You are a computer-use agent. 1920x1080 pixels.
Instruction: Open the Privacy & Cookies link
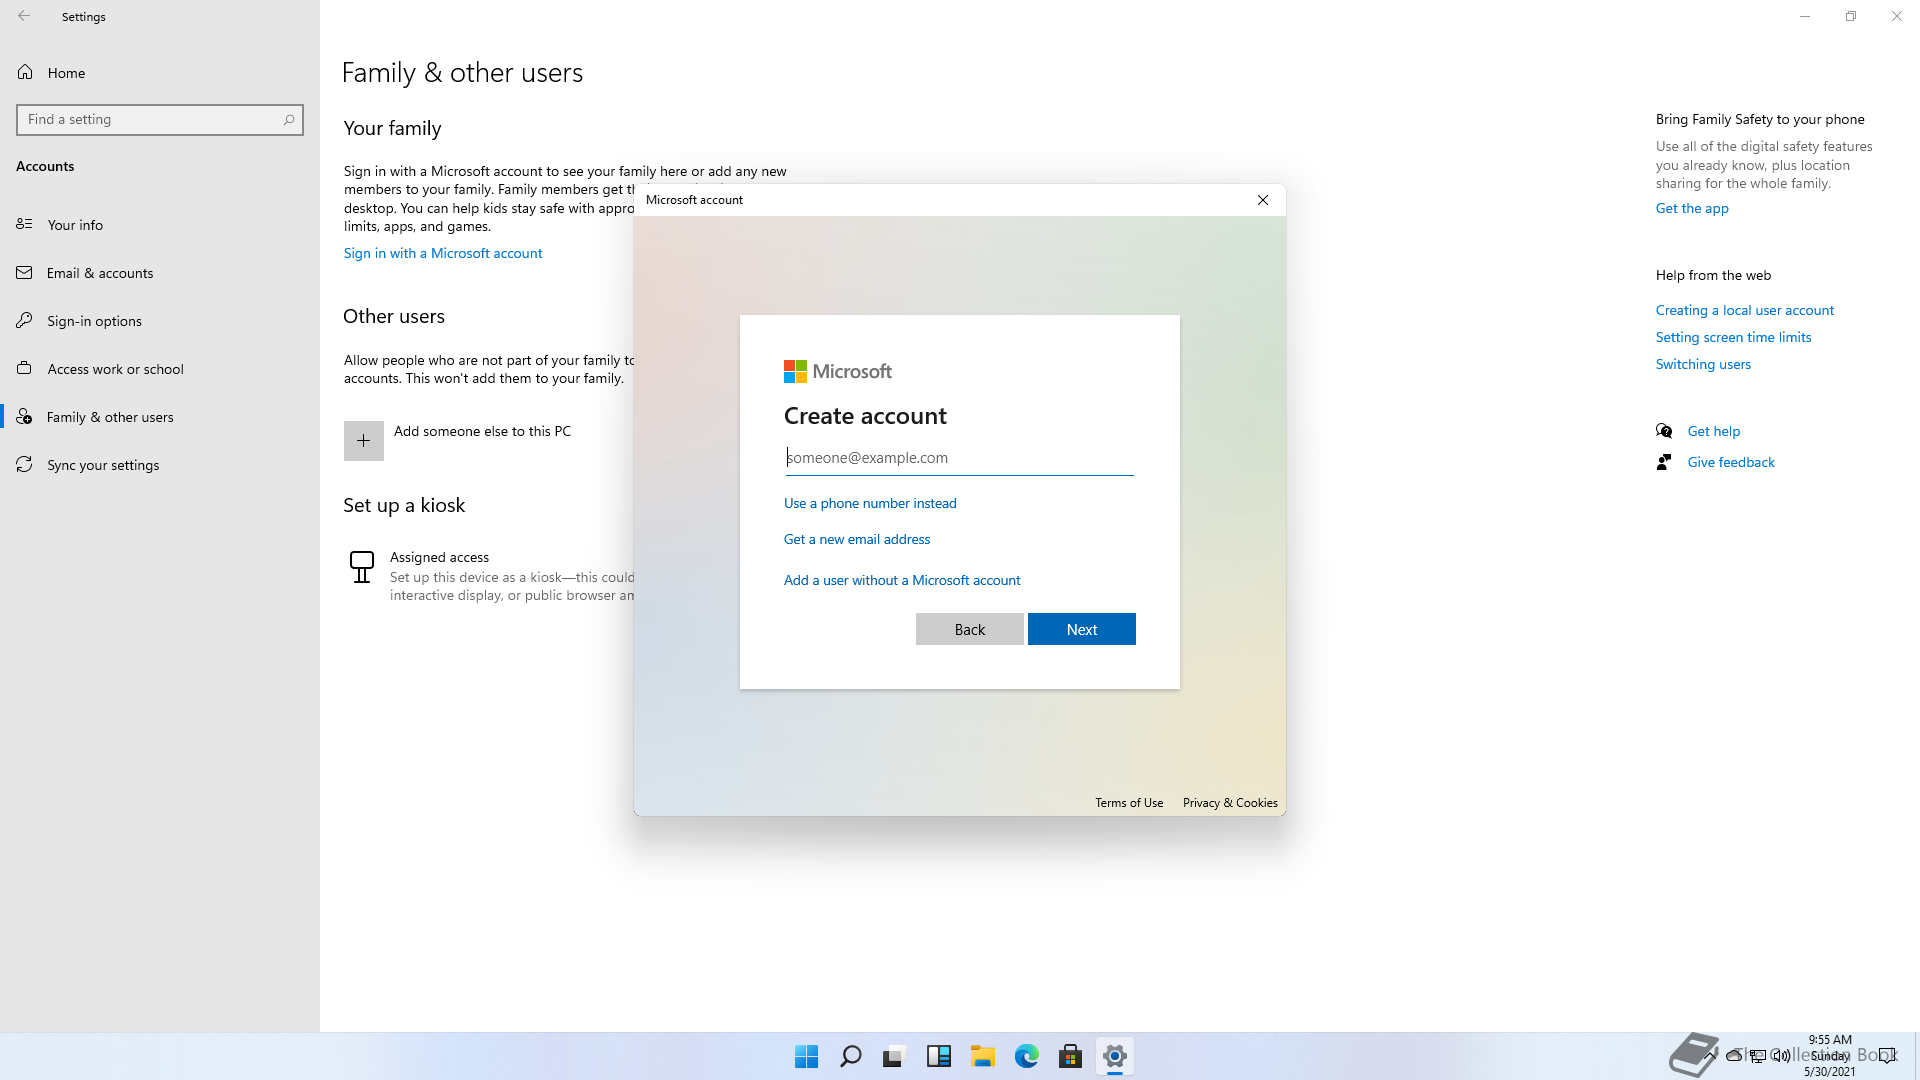point(1230,803)
